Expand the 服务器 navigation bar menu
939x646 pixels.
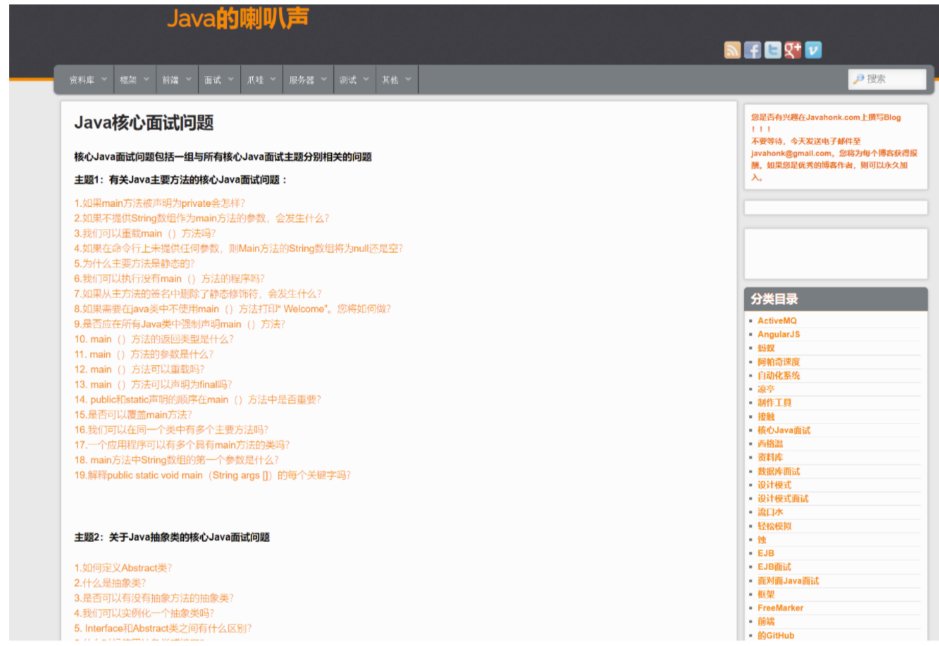(x=308, y=80)
